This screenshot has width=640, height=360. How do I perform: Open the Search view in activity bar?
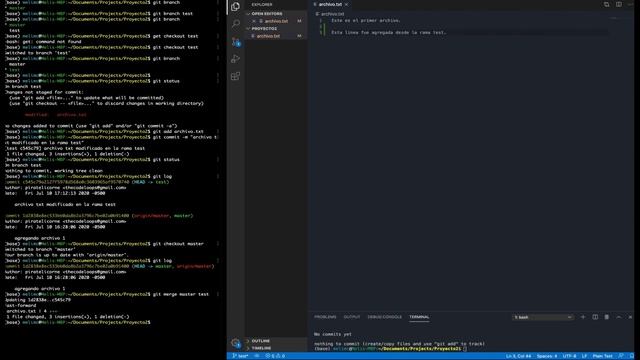[236, 24]
